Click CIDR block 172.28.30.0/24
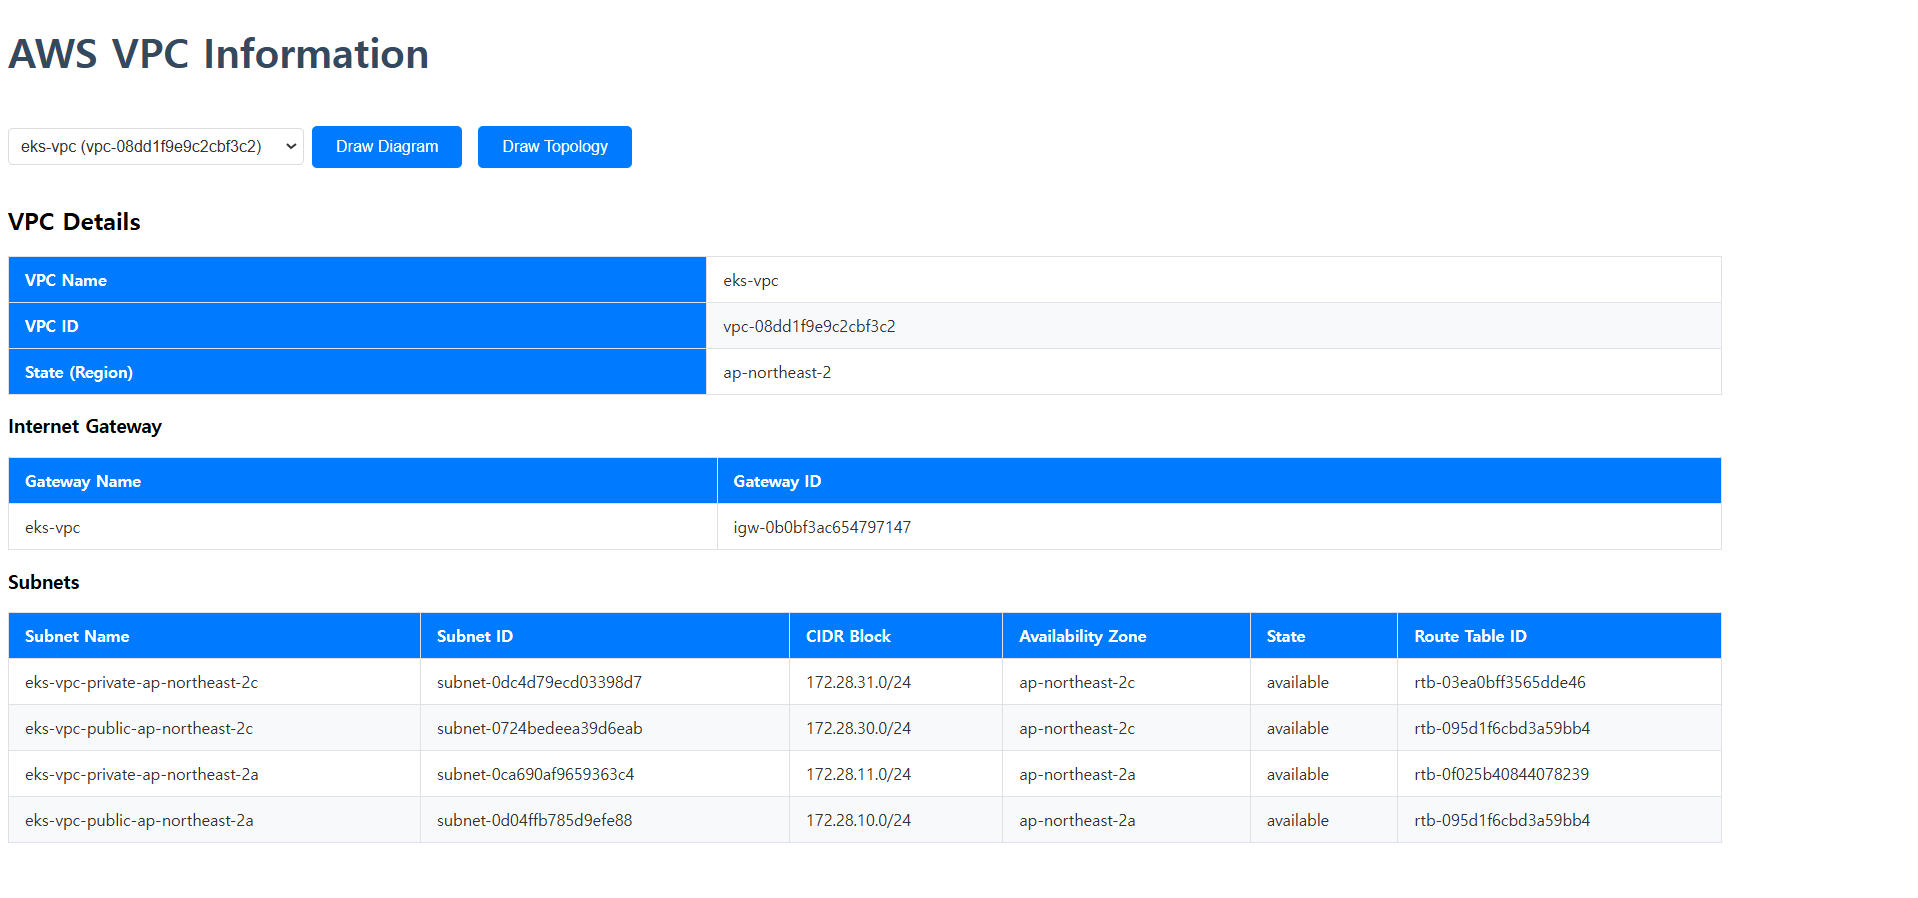The width and height of the screenshot is (1918, 898). [x=858, y=728]
